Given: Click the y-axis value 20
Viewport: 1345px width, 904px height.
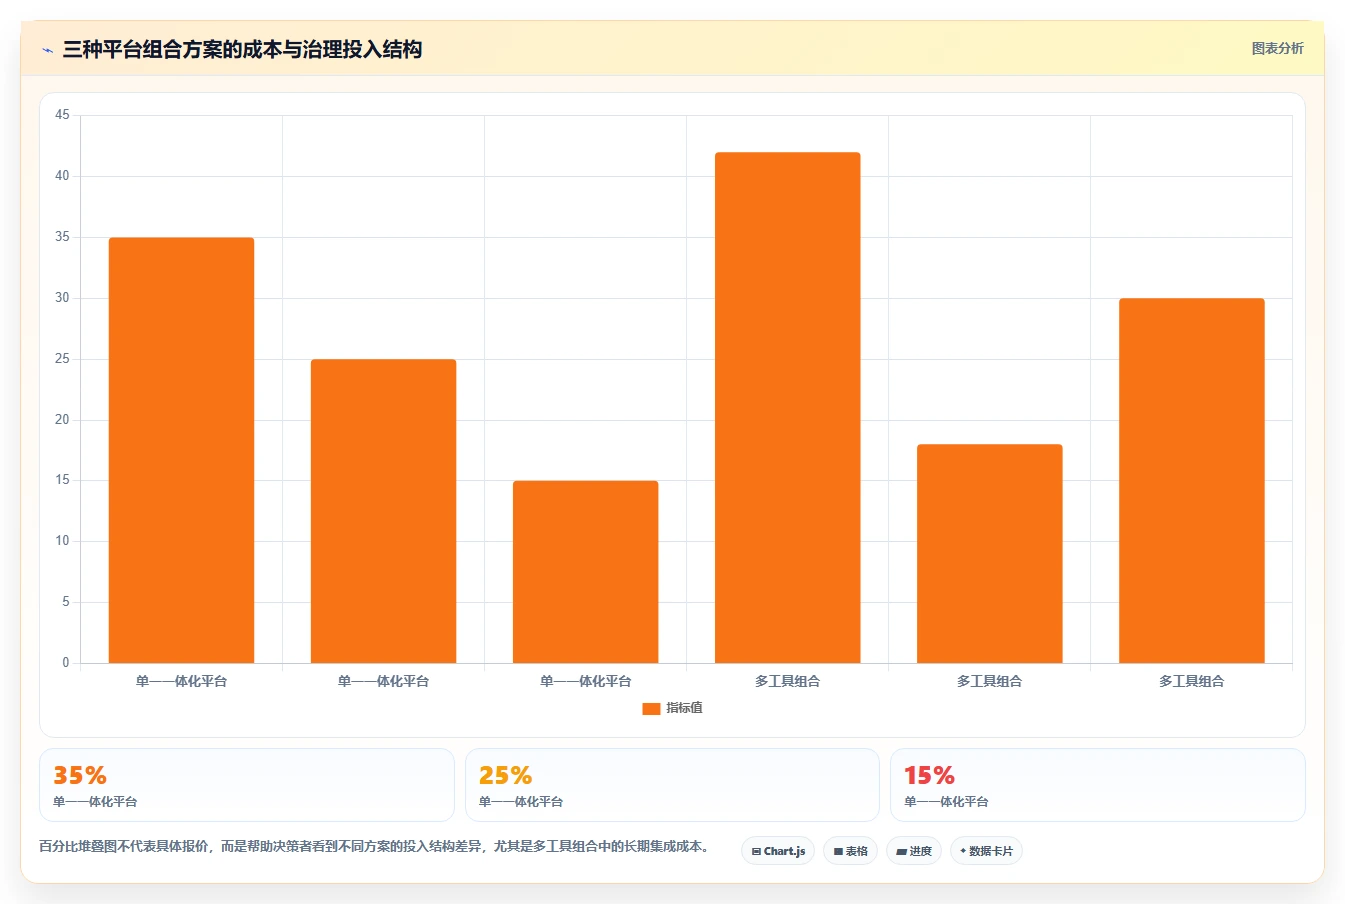Looking at the screenshot, I should tap(62, 420).
